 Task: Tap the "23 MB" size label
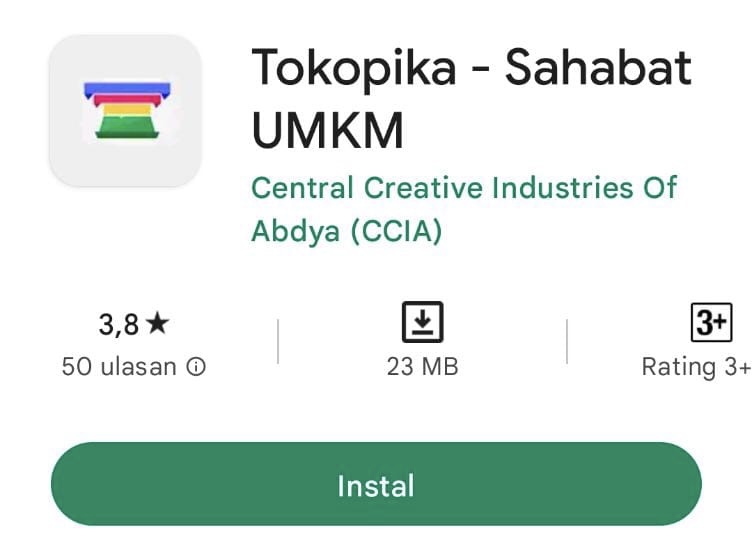coord(422,367)
